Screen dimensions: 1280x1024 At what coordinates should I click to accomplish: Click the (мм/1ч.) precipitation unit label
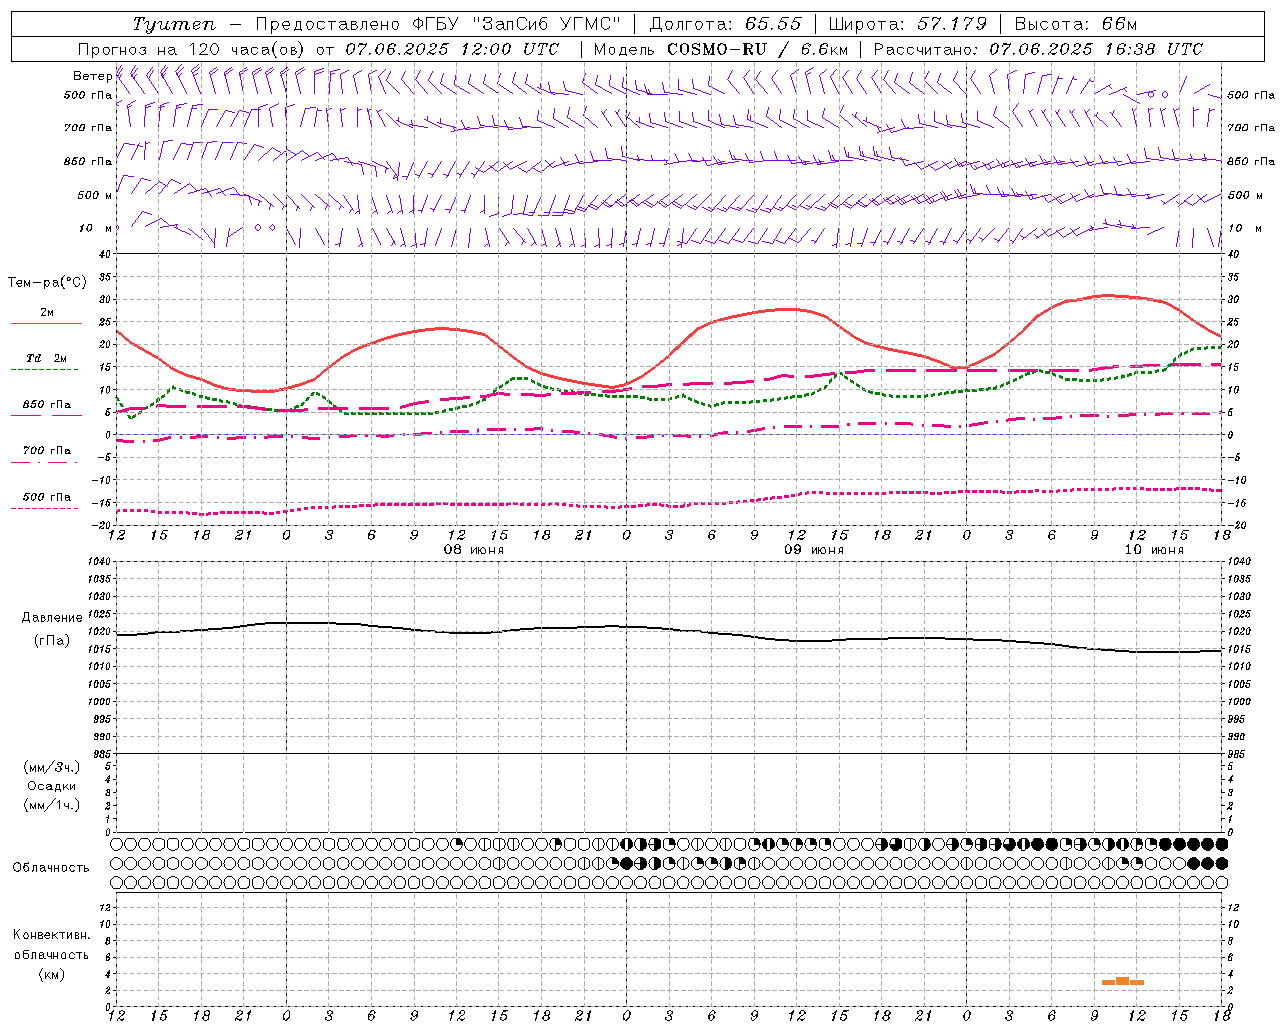[x=52, y=805]
